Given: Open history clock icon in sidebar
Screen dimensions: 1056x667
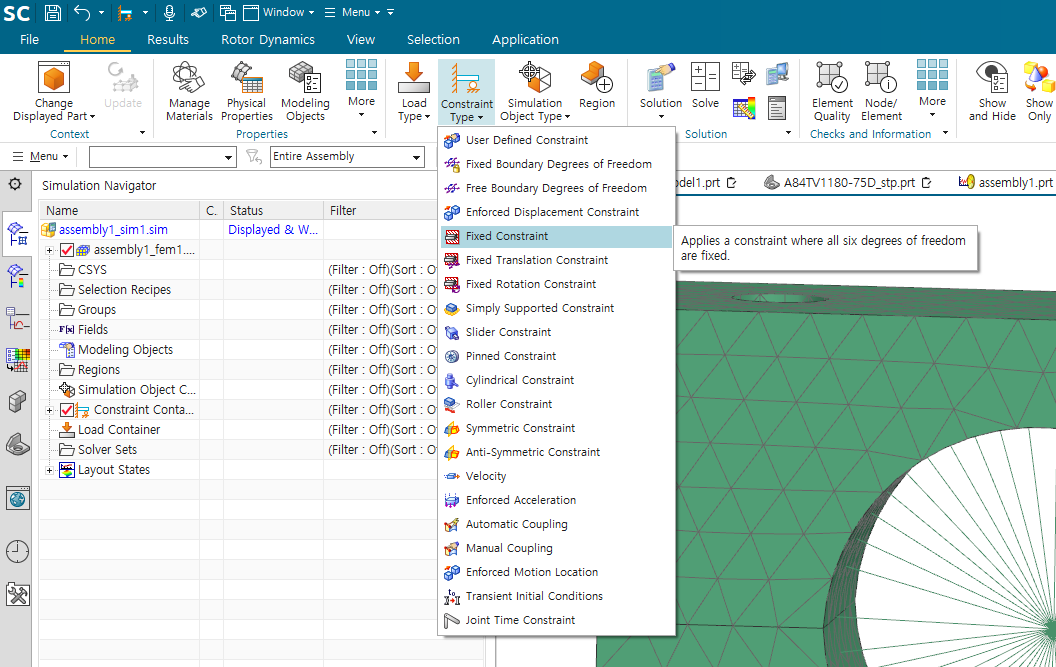Looking at the screenshot, I should 17,552.
